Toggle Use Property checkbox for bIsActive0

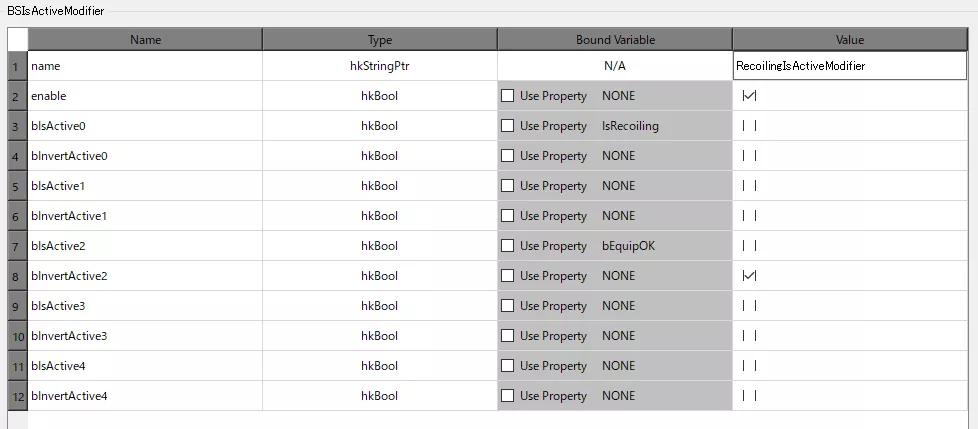[508, 126]
